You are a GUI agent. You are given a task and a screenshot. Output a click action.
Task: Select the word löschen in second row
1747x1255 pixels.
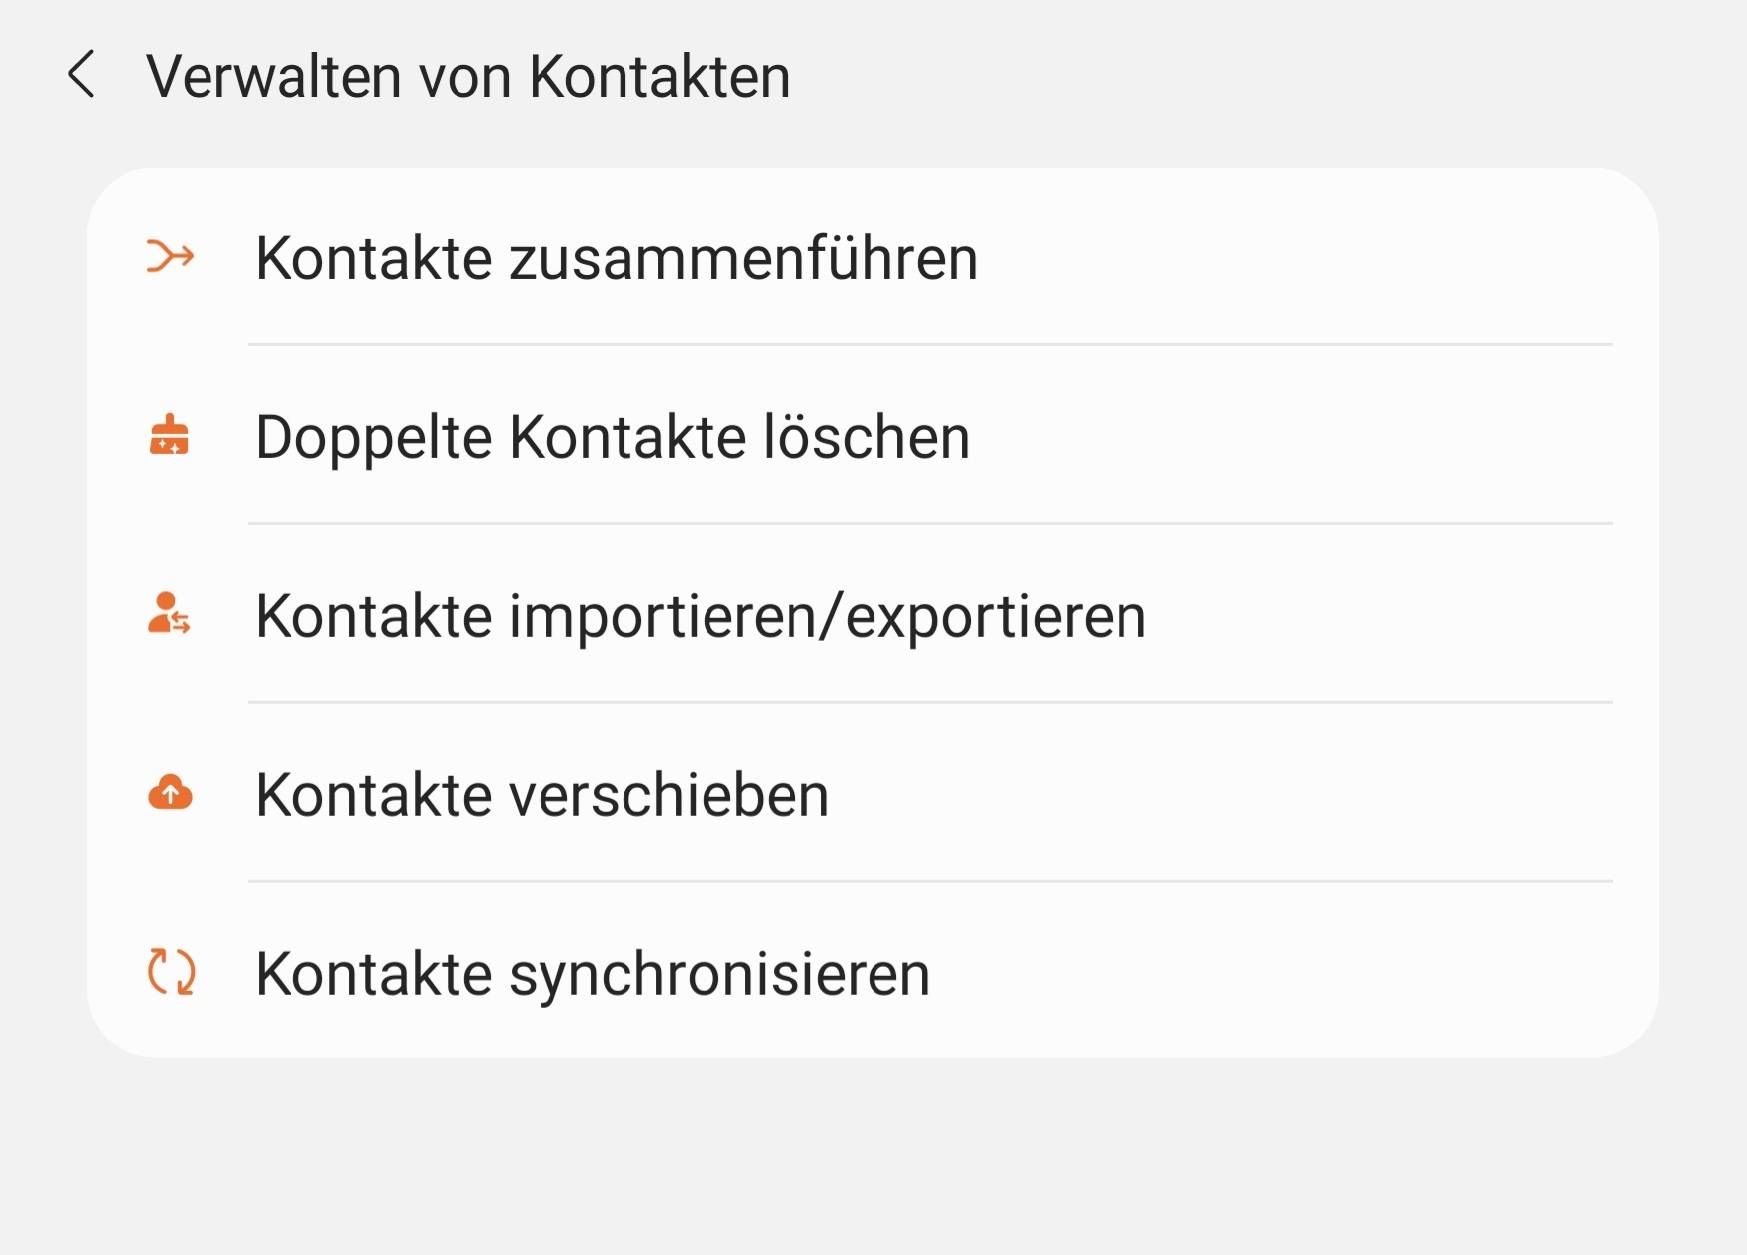click(x=866, y=437)
